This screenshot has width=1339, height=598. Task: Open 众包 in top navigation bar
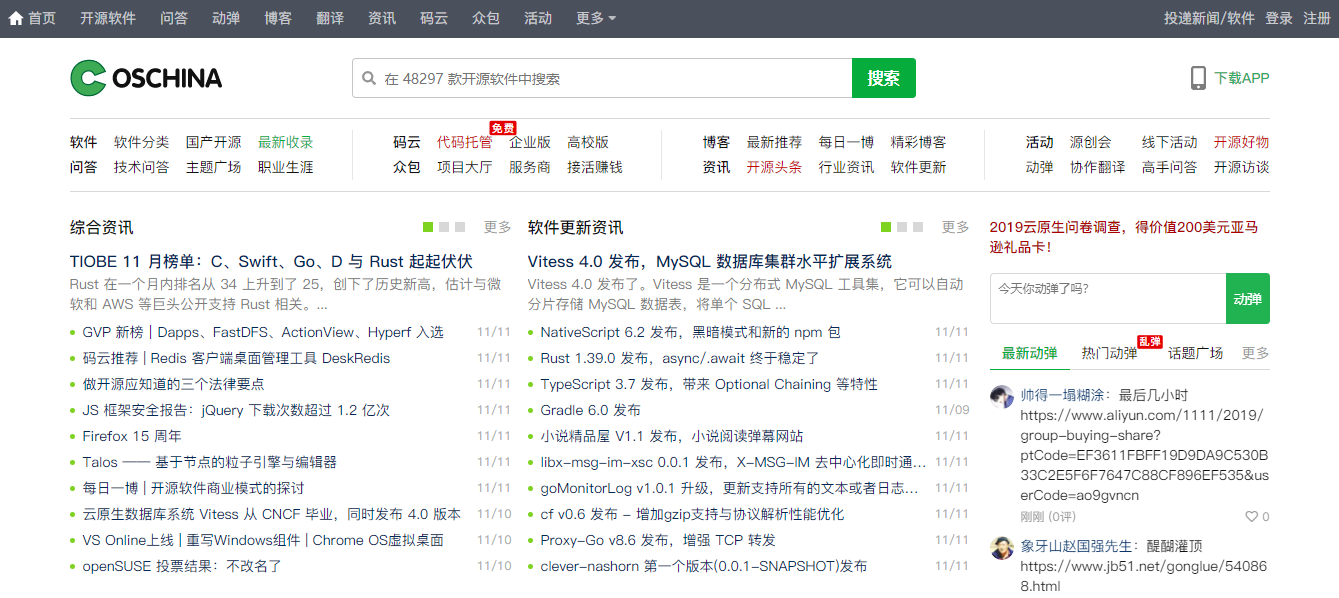[x=486, y=18]
